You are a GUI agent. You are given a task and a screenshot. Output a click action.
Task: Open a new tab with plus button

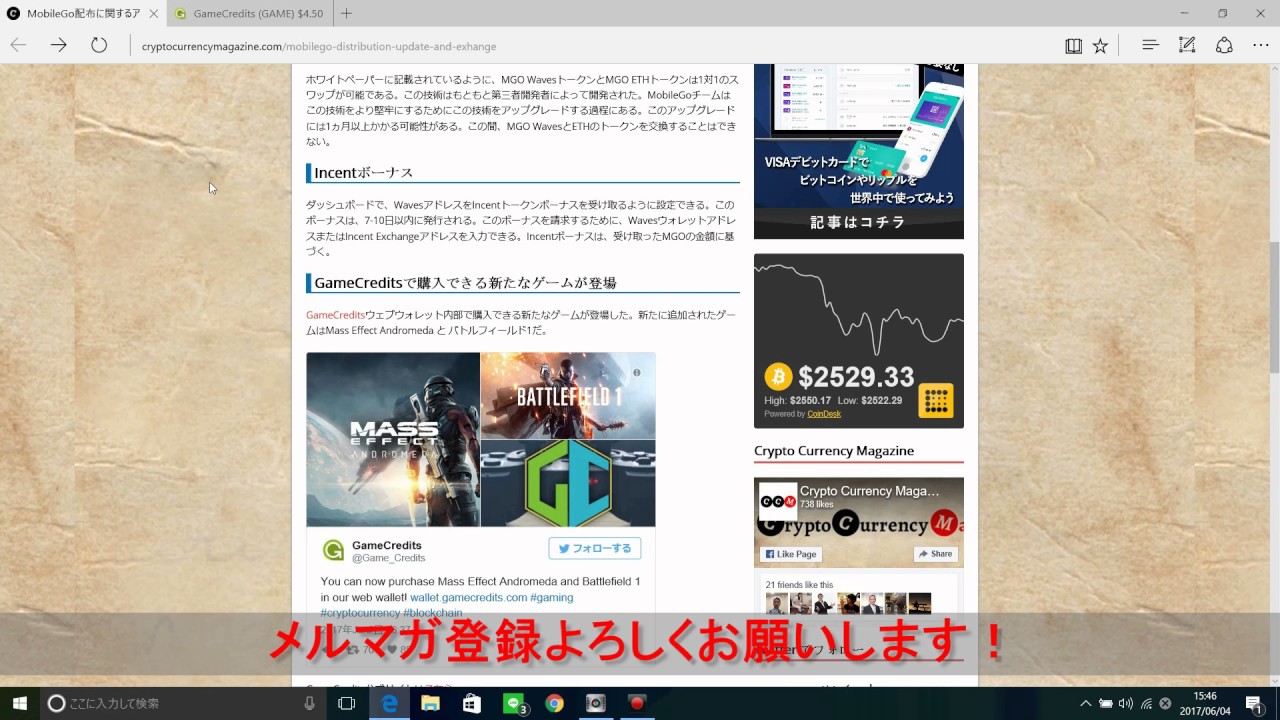[x=346, y=13]
